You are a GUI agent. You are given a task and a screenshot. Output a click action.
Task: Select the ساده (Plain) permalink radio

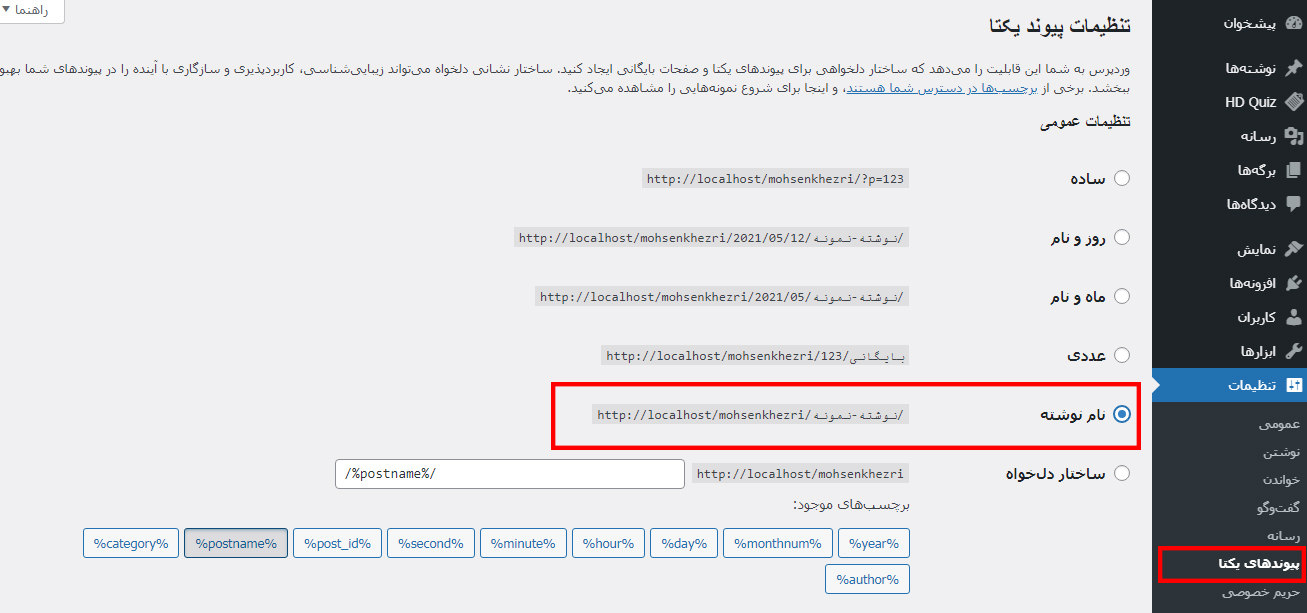tap(1122, 178)
